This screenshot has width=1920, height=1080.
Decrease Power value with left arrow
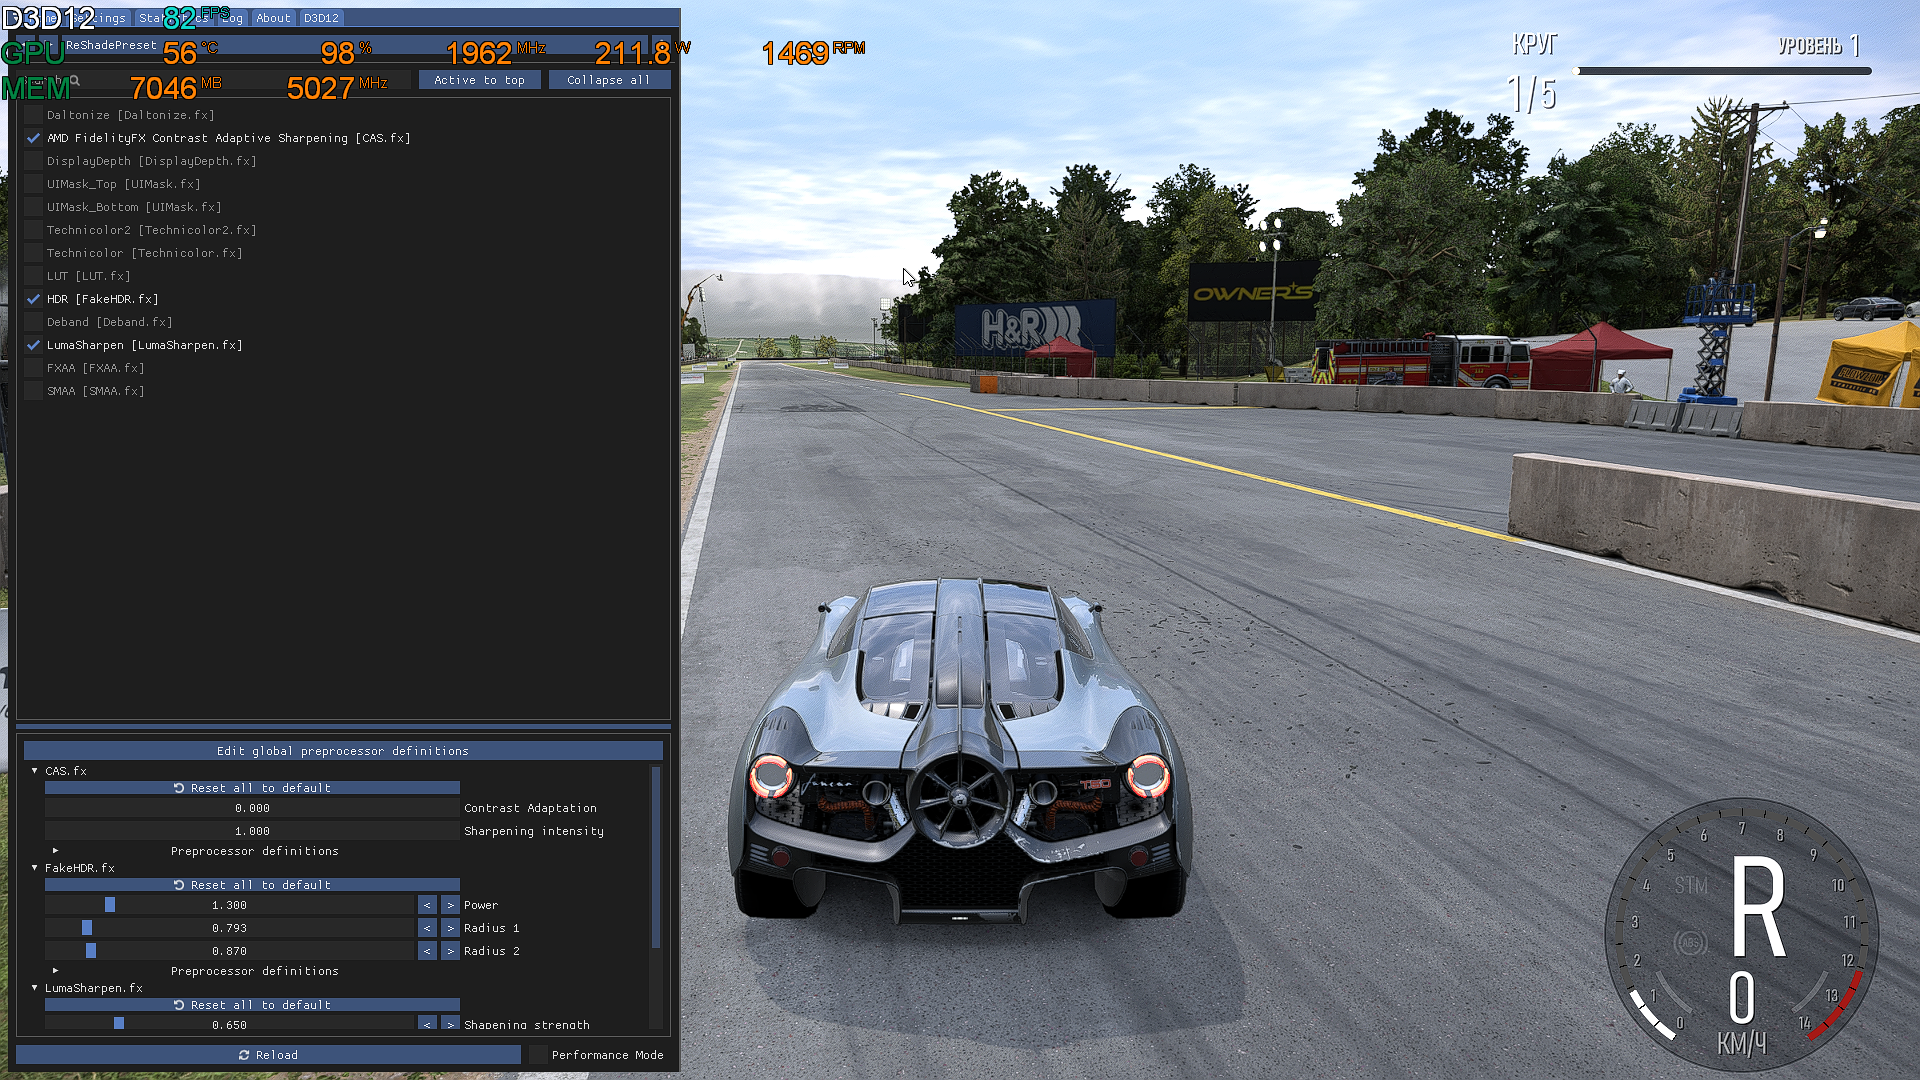[427, 905]
